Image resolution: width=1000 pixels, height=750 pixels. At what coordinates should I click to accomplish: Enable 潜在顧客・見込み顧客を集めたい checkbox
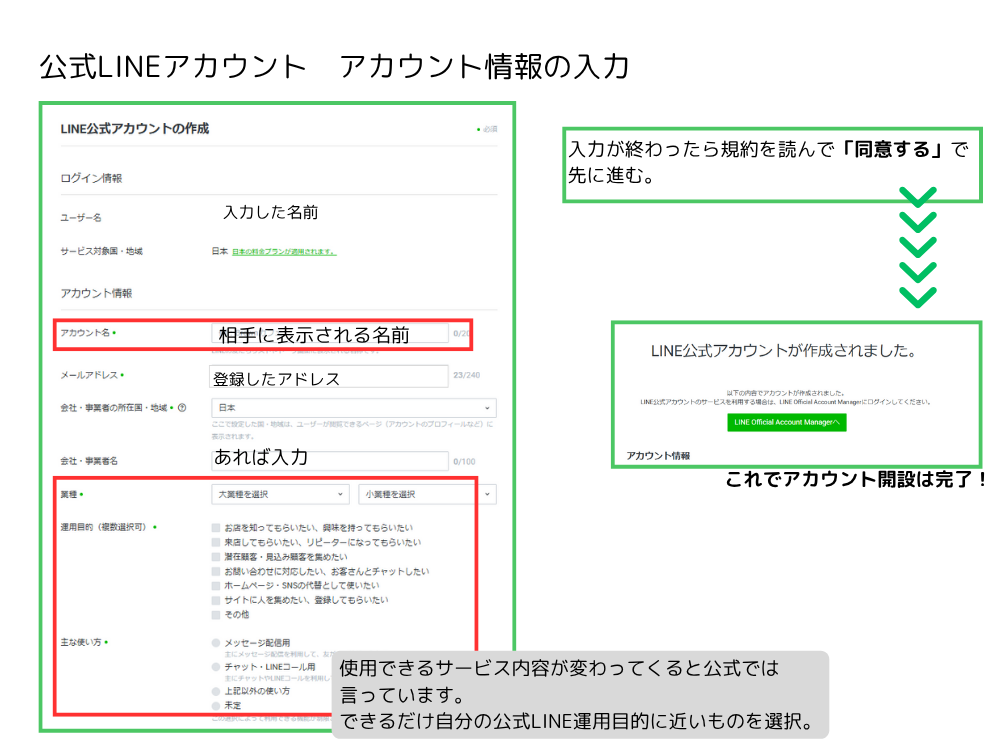(x=216, y=557)
